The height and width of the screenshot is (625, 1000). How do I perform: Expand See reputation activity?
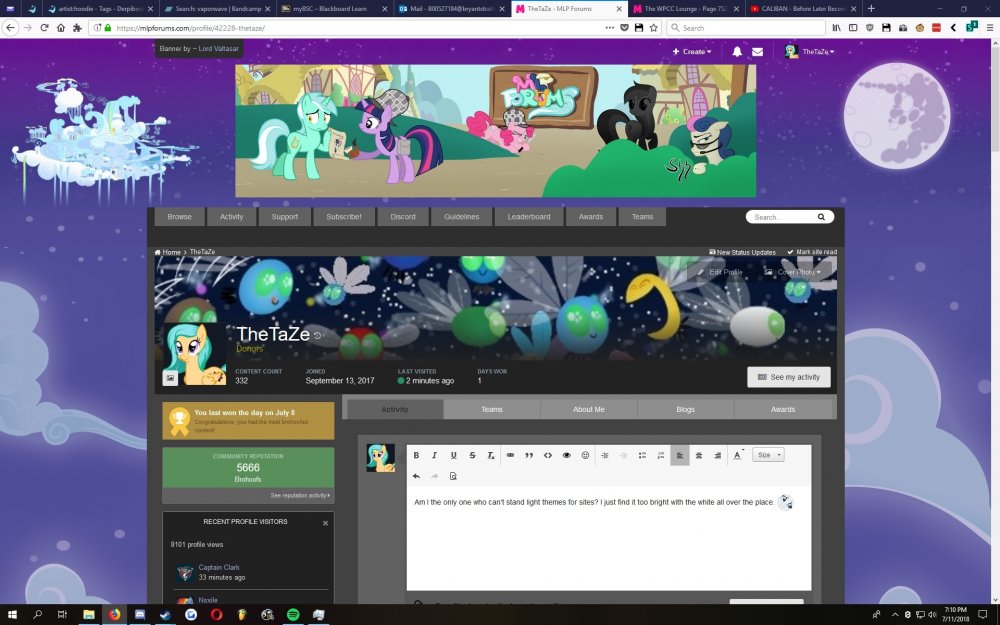(300, 496)
